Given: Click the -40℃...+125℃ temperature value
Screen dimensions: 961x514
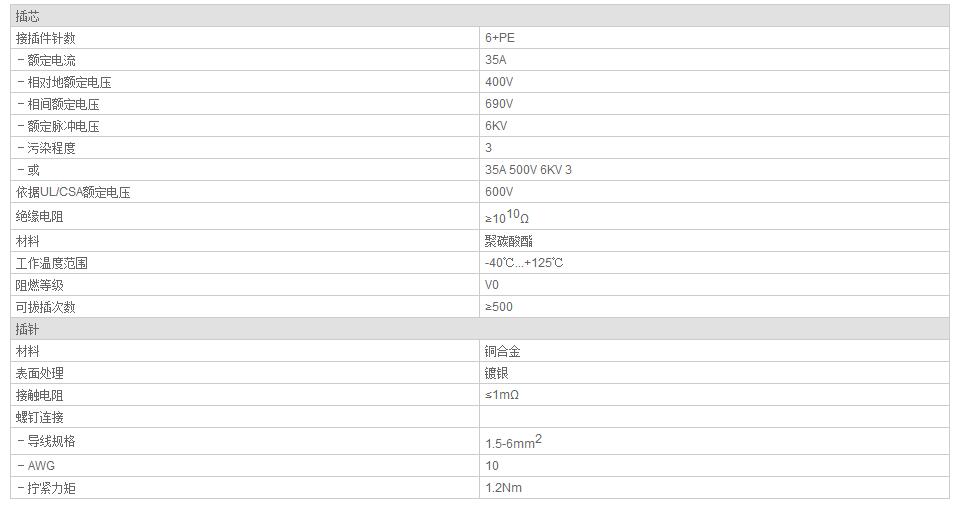Looking at the screenshot, I should 524,263.
